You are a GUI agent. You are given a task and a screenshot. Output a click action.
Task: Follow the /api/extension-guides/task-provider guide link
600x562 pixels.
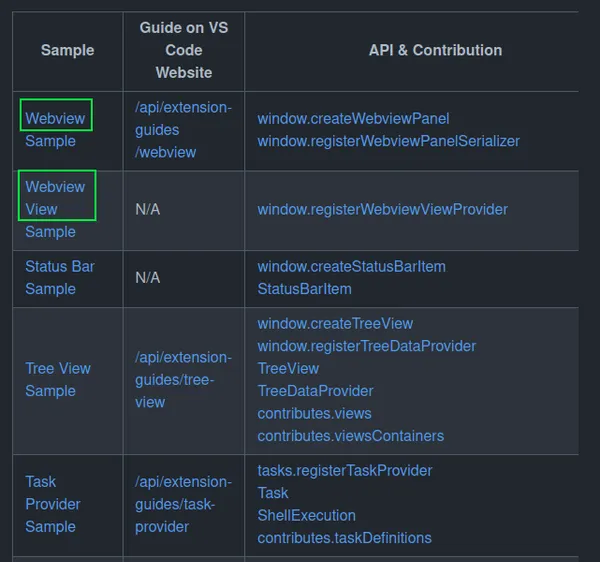(x=183, y=504)
